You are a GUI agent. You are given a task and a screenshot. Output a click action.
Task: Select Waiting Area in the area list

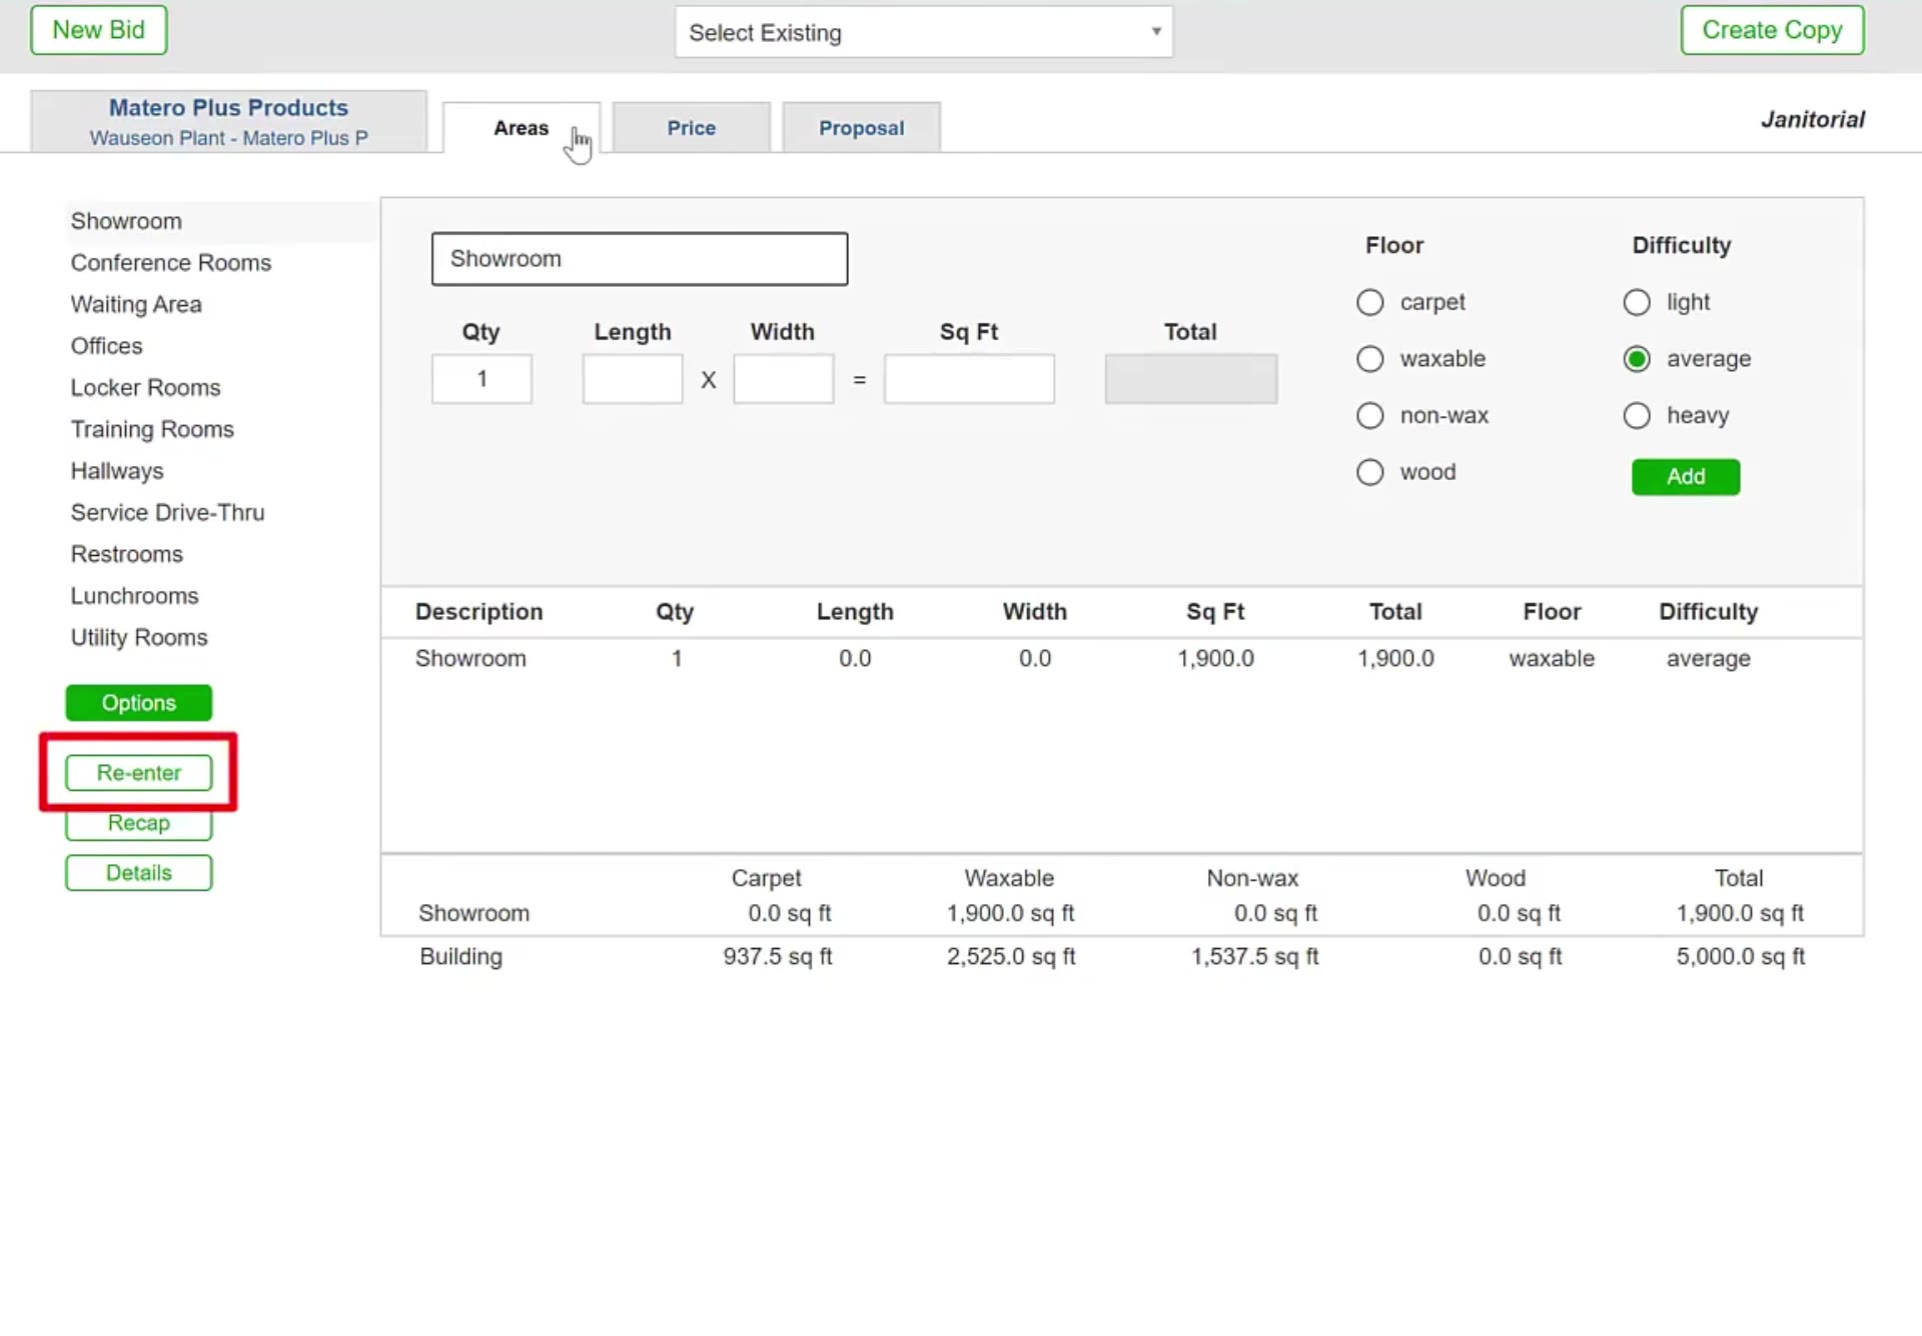136,305
